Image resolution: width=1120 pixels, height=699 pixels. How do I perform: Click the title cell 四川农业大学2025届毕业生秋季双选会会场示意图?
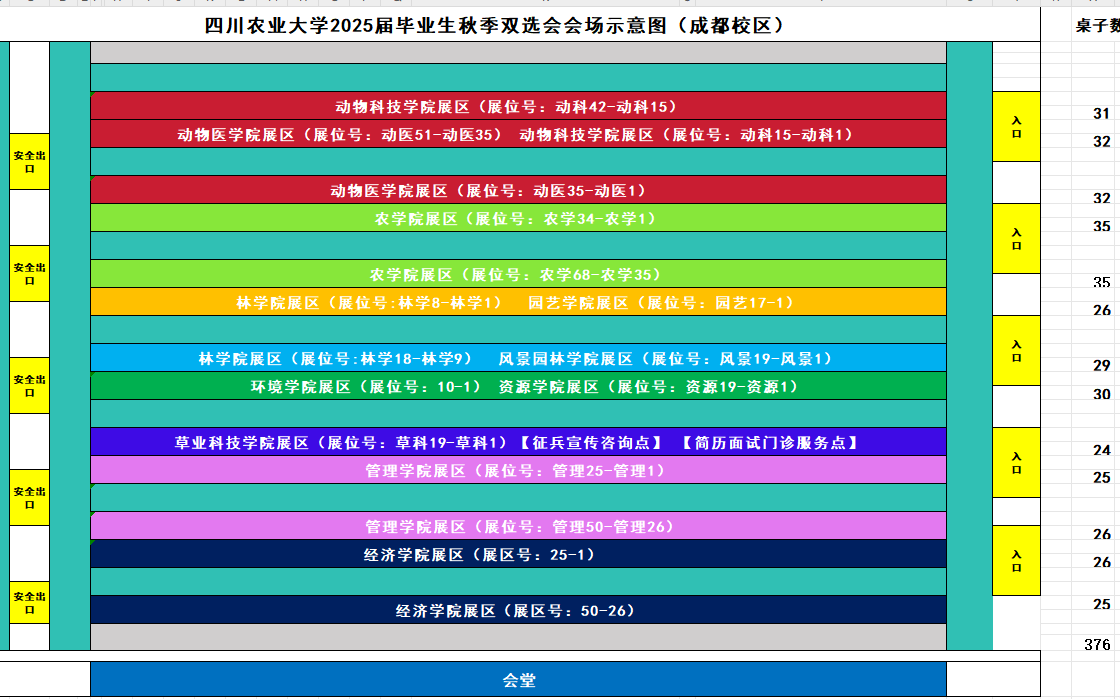(x=494, y=26)
